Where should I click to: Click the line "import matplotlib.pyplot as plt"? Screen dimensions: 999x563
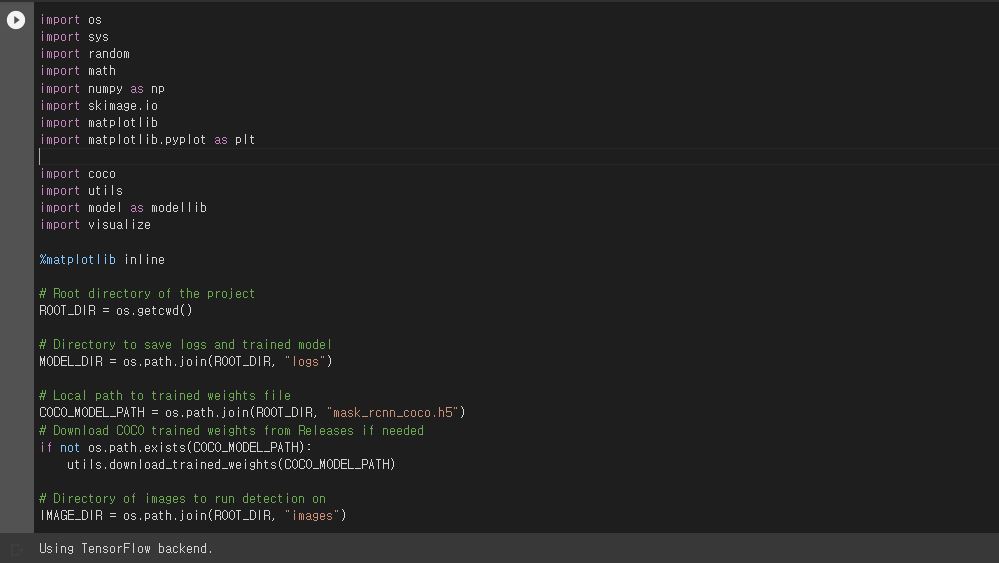click(x=147, y=139)
